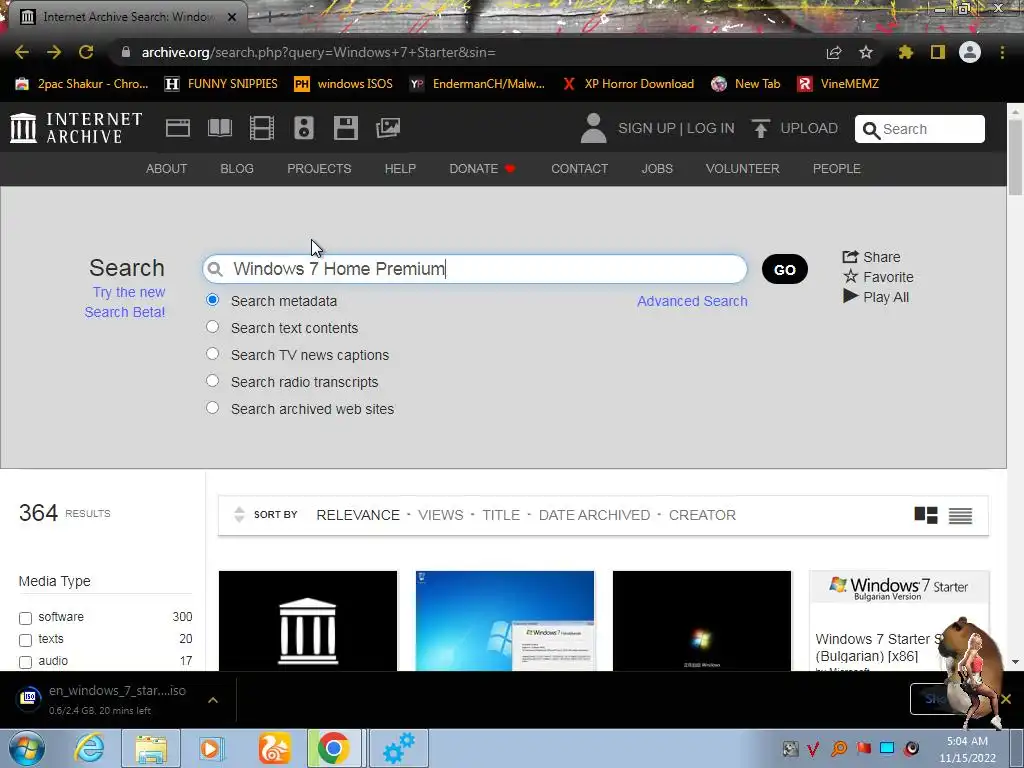The height and width of the screenshot is (768, 1024).
Task: Open the CONTACT menu item
Action: [579, 168]
